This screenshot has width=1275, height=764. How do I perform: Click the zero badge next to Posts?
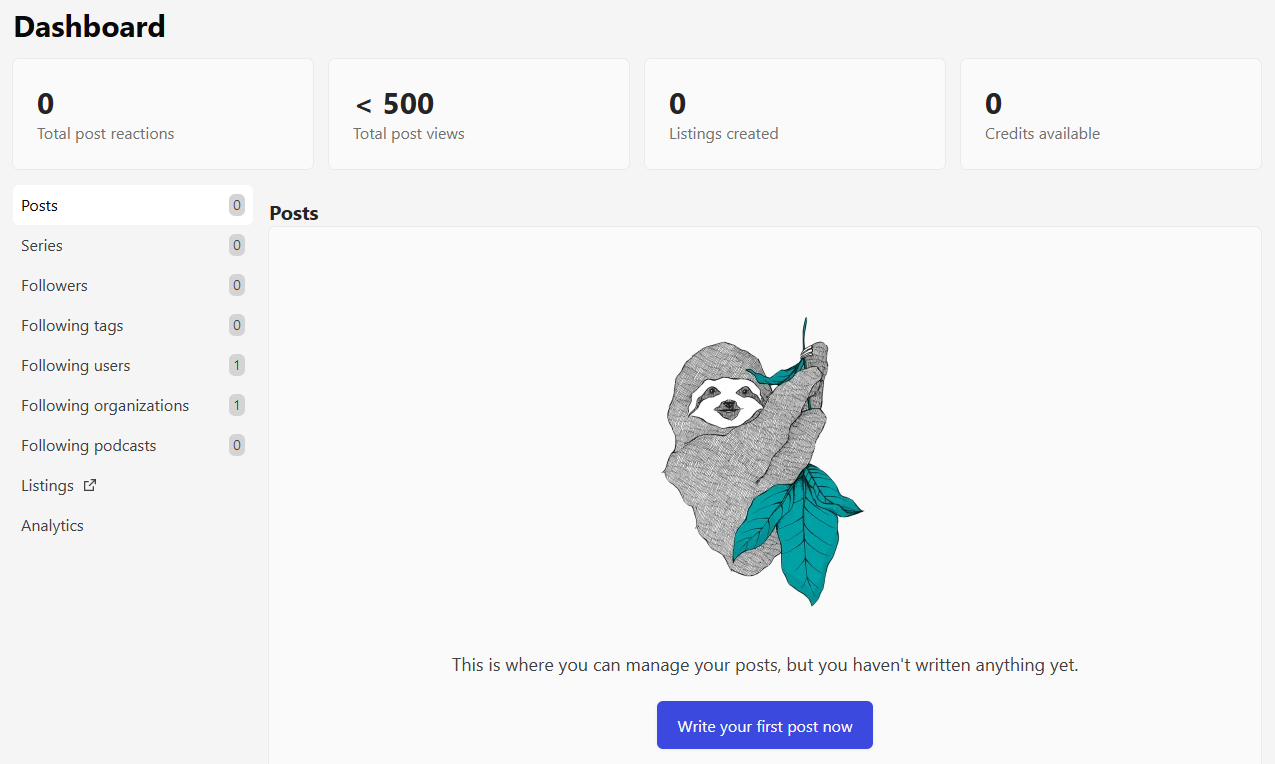coord(236,205)
